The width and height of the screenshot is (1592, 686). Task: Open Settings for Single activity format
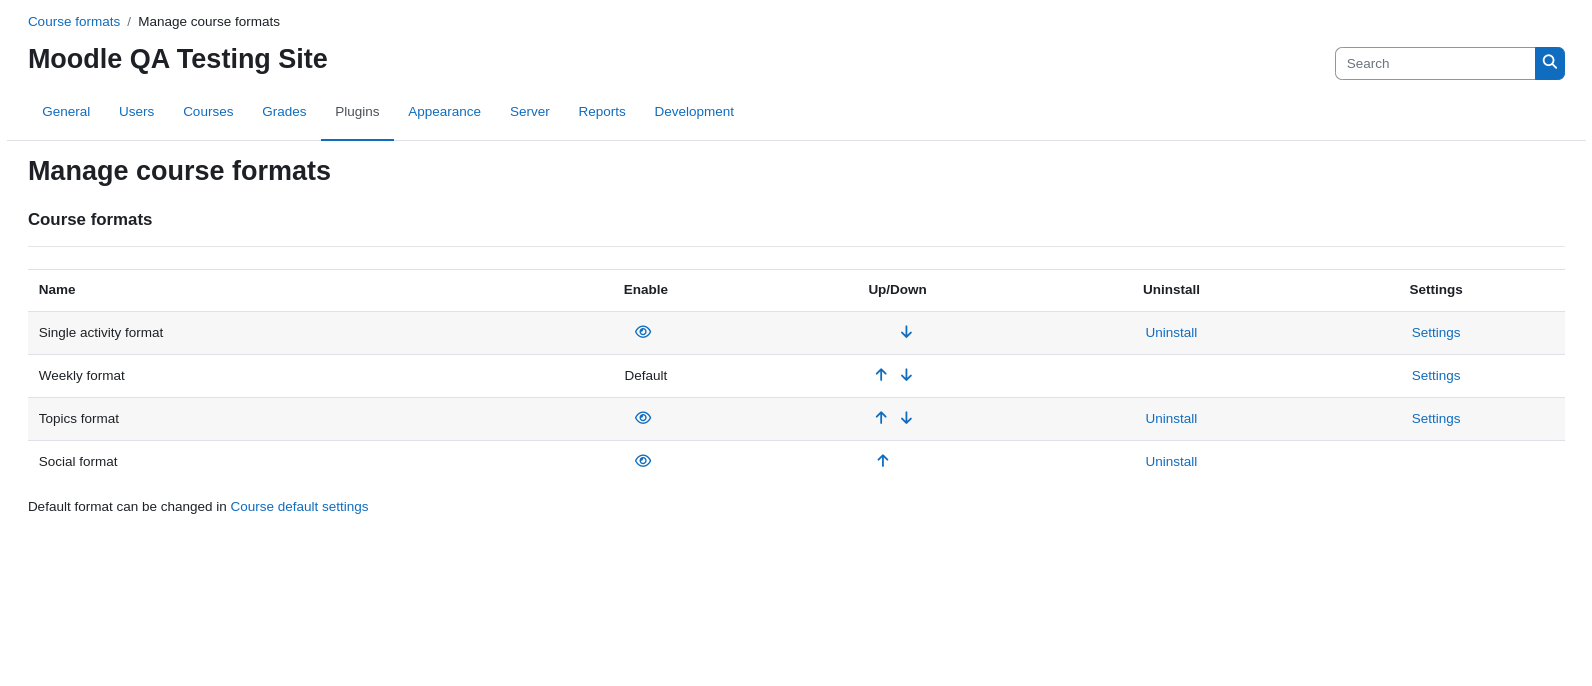[1436, 333]
